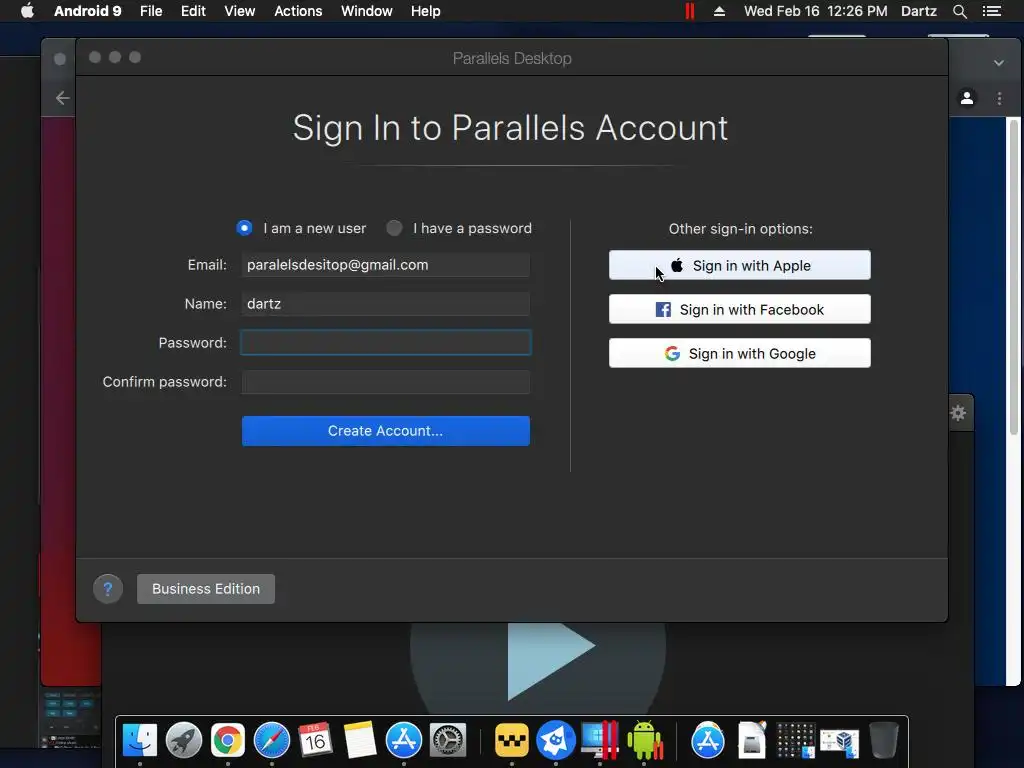Open Calendar from the dock
Viewport: 1024px width, 768px height.
pyautogui.click(x=315, y=741)
